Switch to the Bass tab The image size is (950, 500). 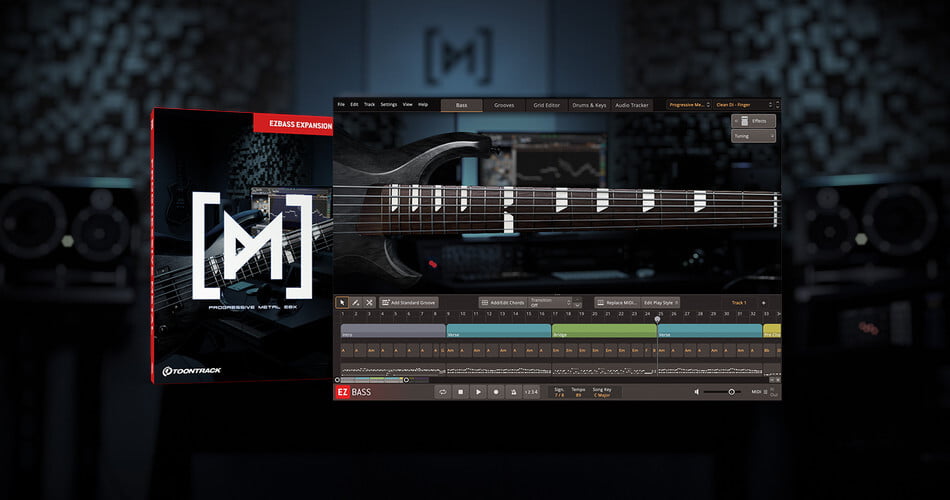coord(462,105)
